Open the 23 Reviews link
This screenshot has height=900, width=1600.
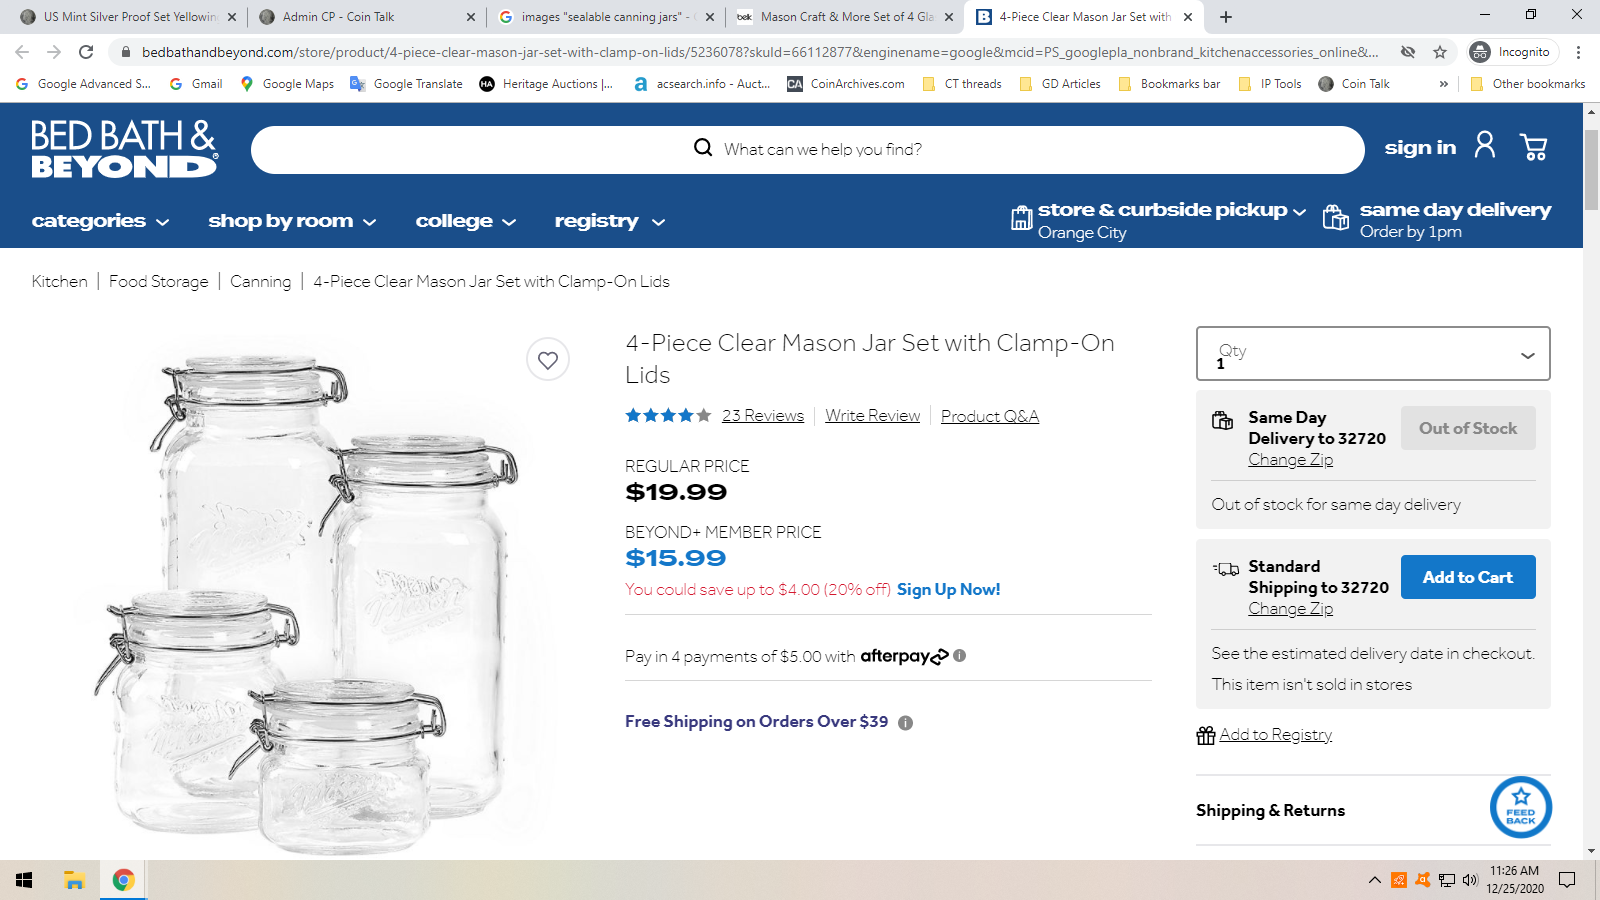[763, 416]
